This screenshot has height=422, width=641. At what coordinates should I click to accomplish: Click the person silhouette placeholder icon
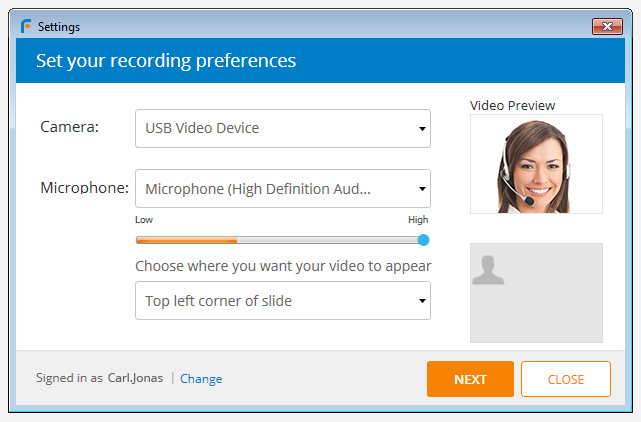[488, 270]
